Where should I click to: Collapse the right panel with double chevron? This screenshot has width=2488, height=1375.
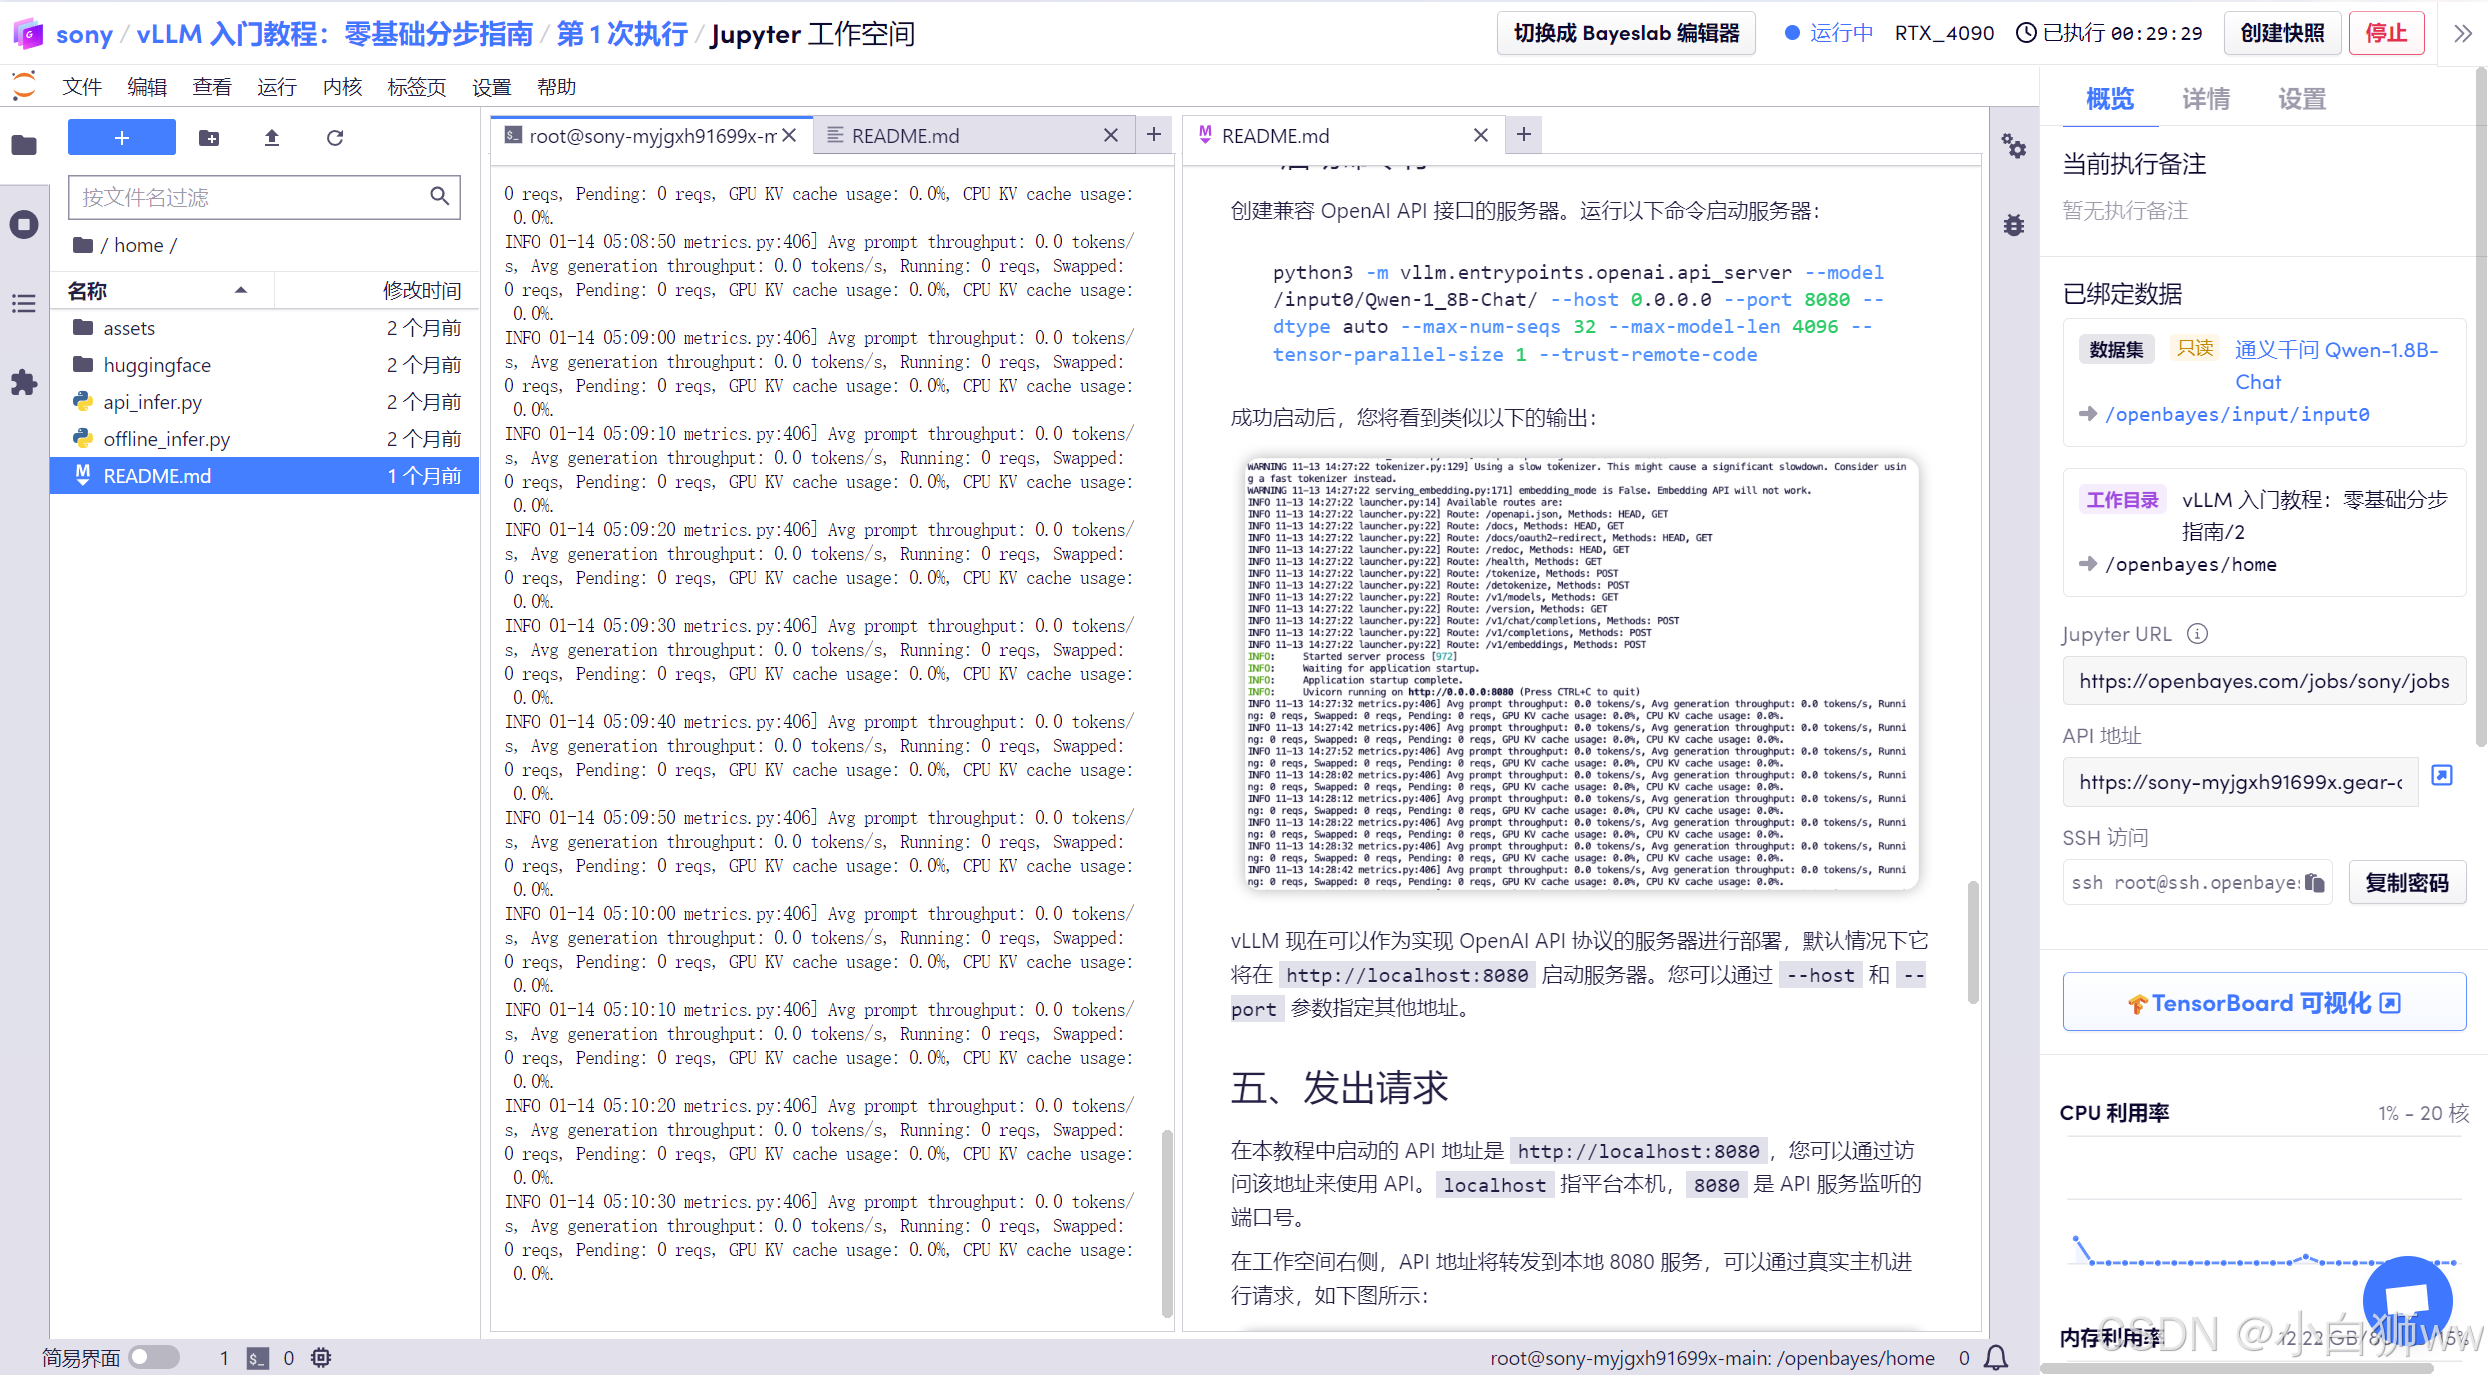click(x=2463, y=33)
